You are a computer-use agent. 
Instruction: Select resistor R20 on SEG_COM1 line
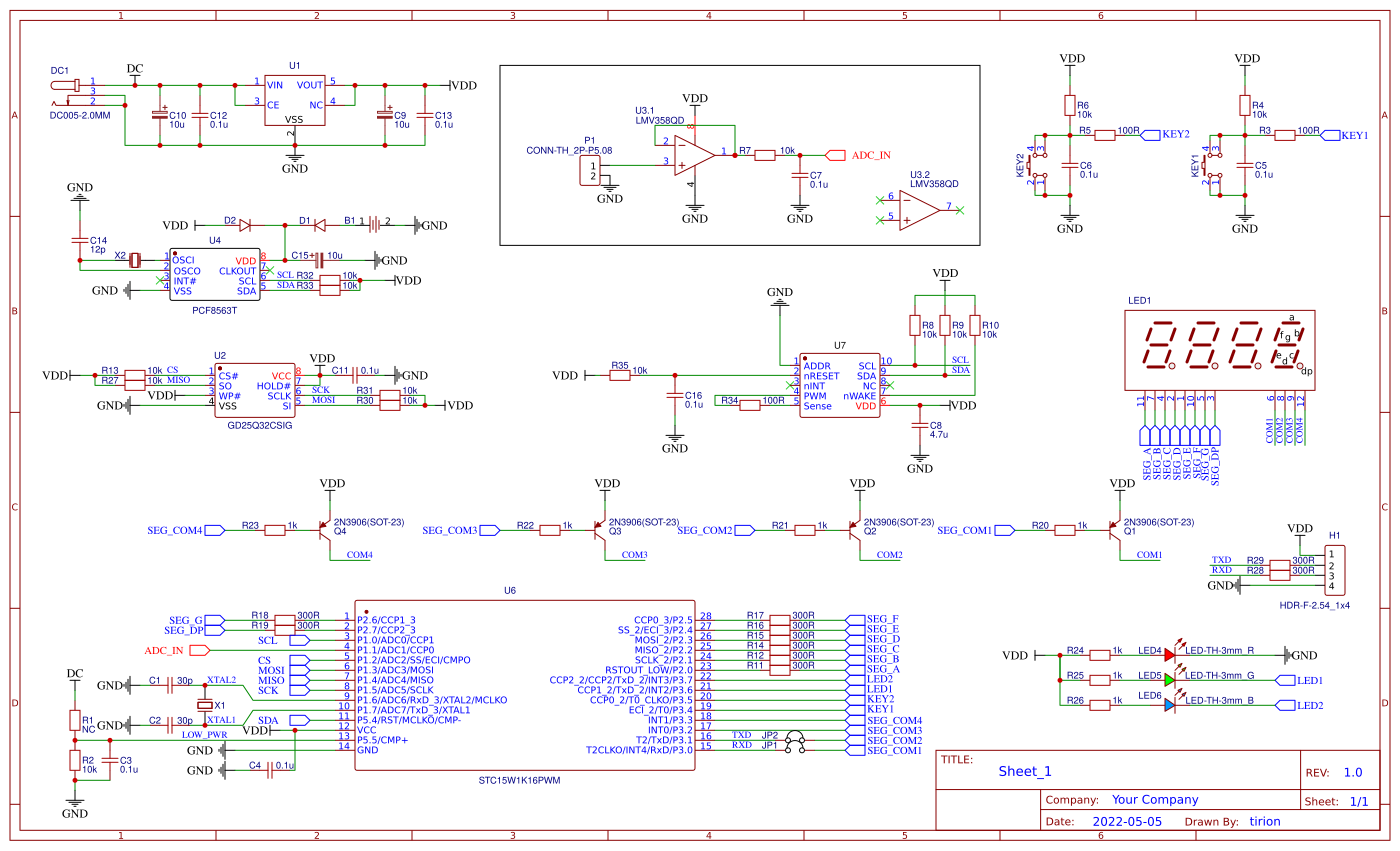[1067, 531]
